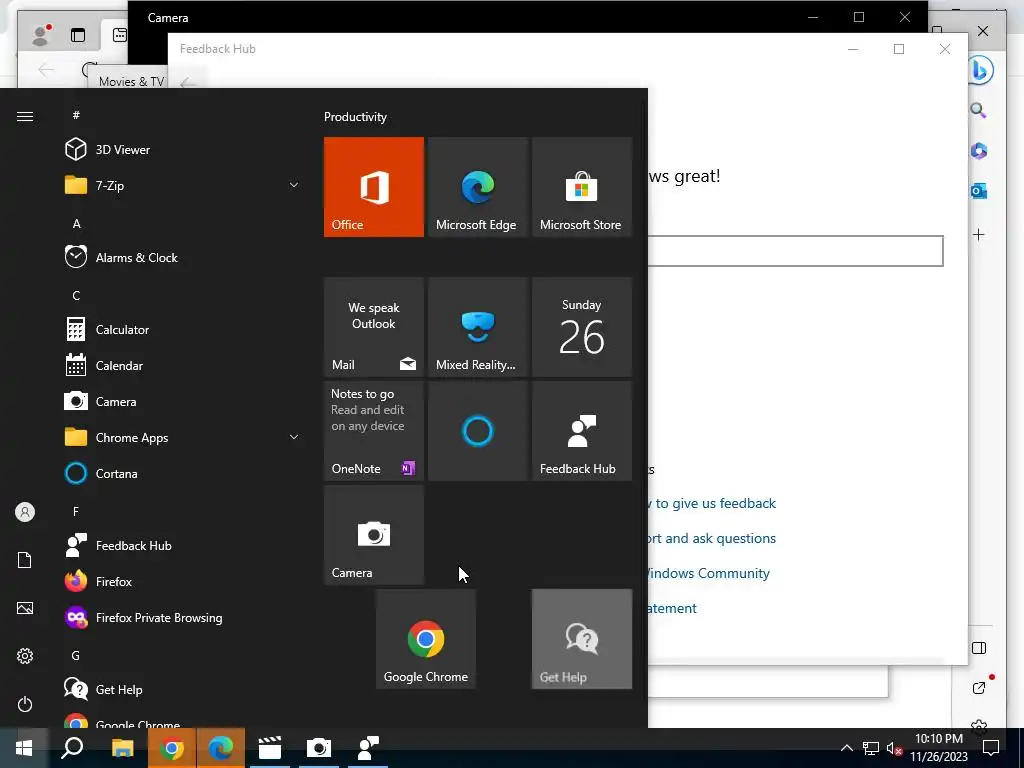Open the link ending in 'atement'
This screenshot has width=1024, height=768.
(x=672, y=608)
